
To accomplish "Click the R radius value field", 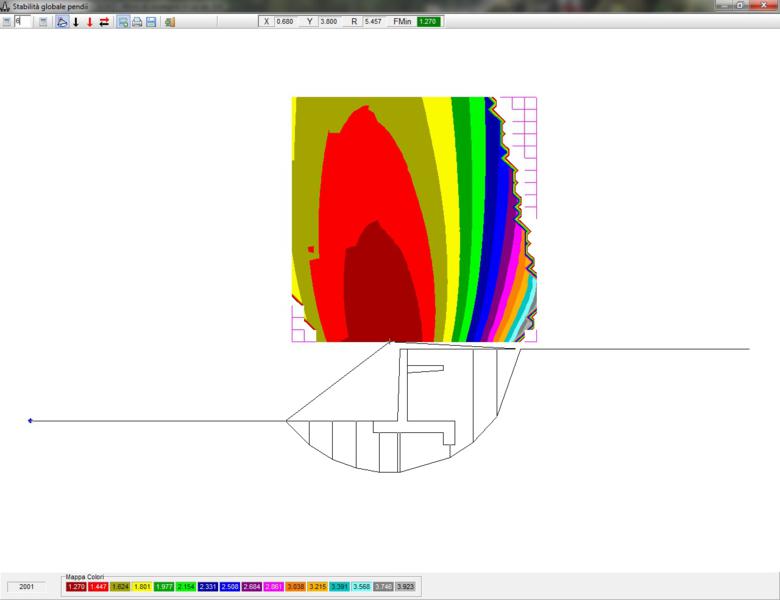I will click(x=373, y=21).
